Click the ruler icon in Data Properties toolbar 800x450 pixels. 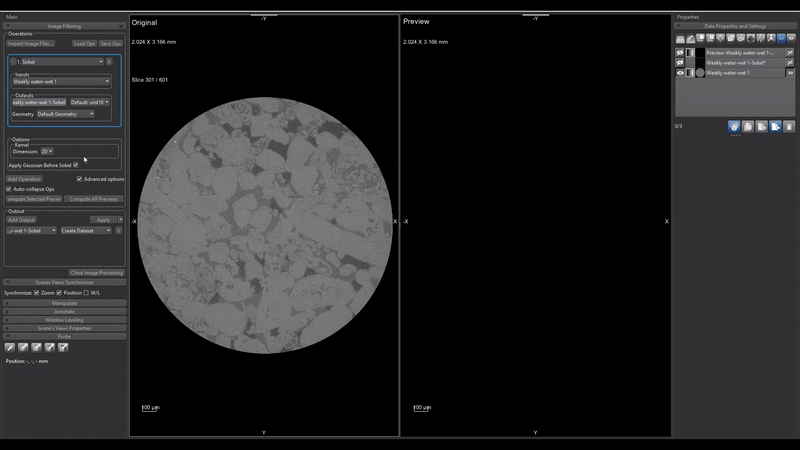tap(690, 39)
